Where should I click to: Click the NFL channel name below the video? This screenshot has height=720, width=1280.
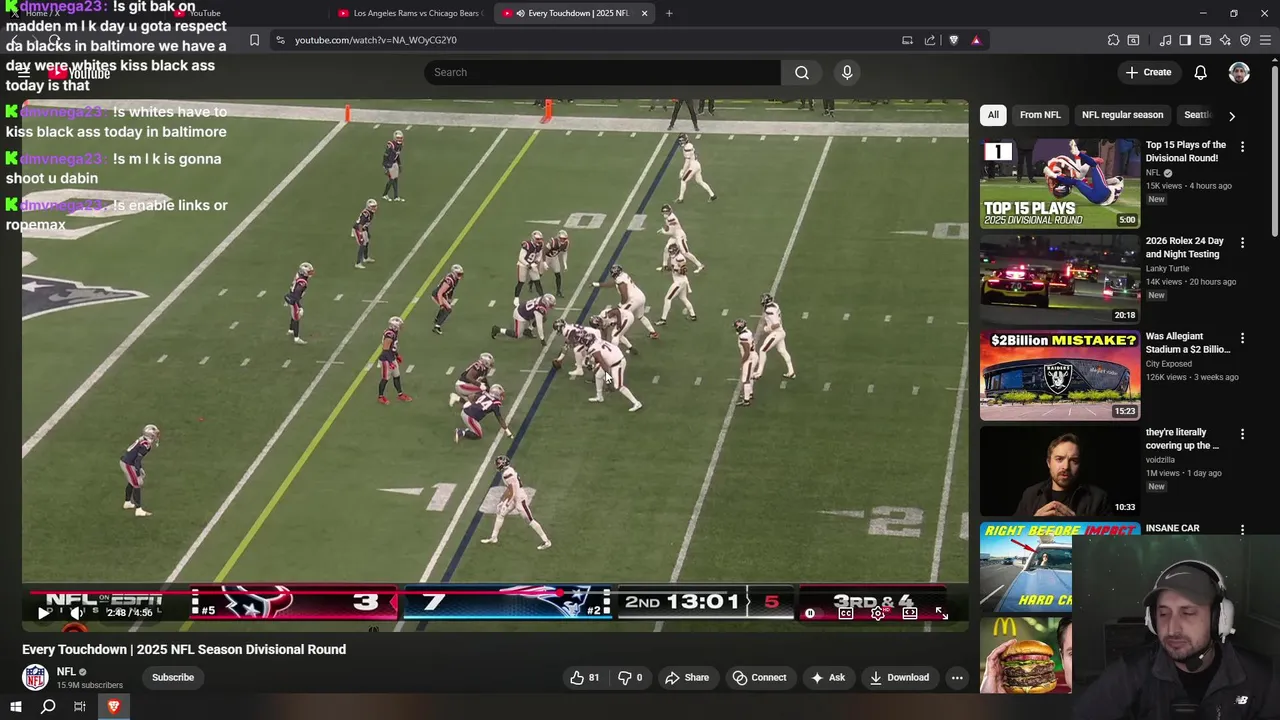point(66,672)
